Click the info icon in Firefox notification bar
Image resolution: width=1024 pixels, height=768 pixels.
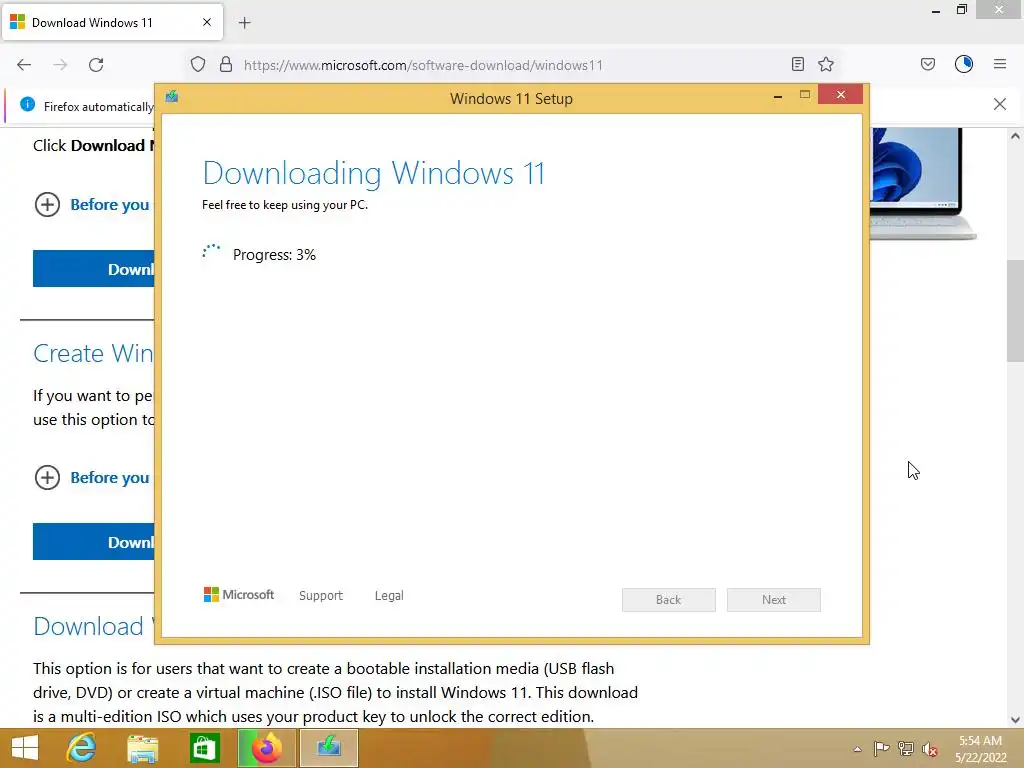click(27, 104)
